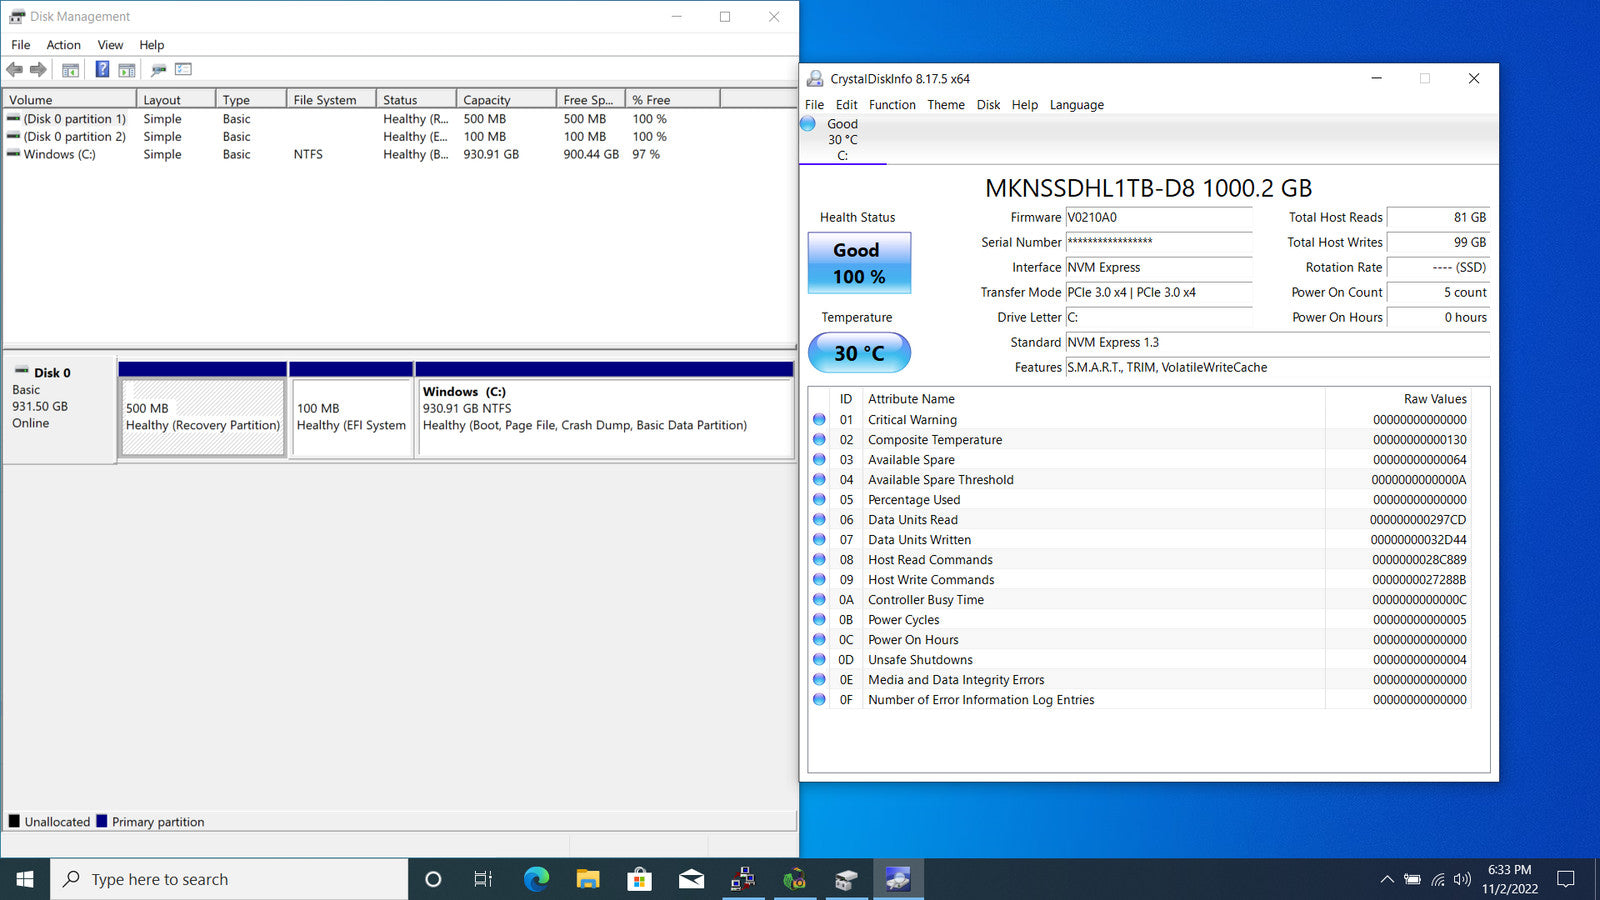This screenshot has height=900, width=1600.
Task: Sort by File System column header
Action: 331,99
